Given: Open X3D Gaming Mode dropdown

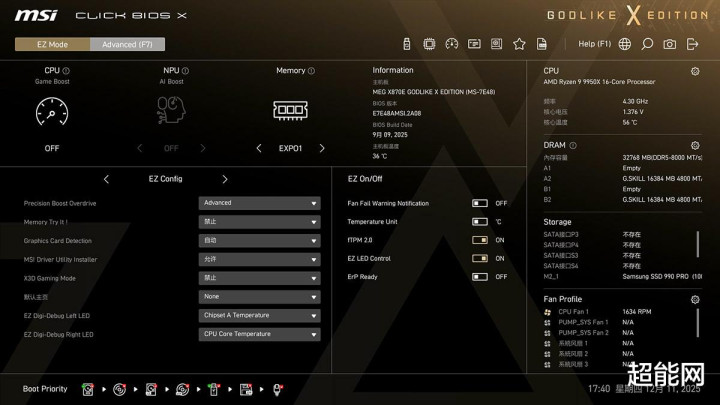Looking at the screenshot, I should (259, 278).
